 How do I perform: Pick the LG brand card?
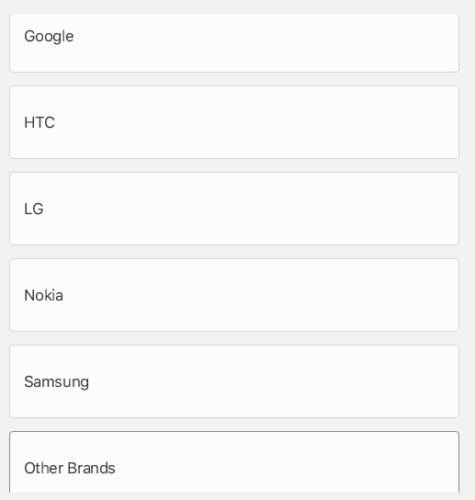click(x=234, y=209)
